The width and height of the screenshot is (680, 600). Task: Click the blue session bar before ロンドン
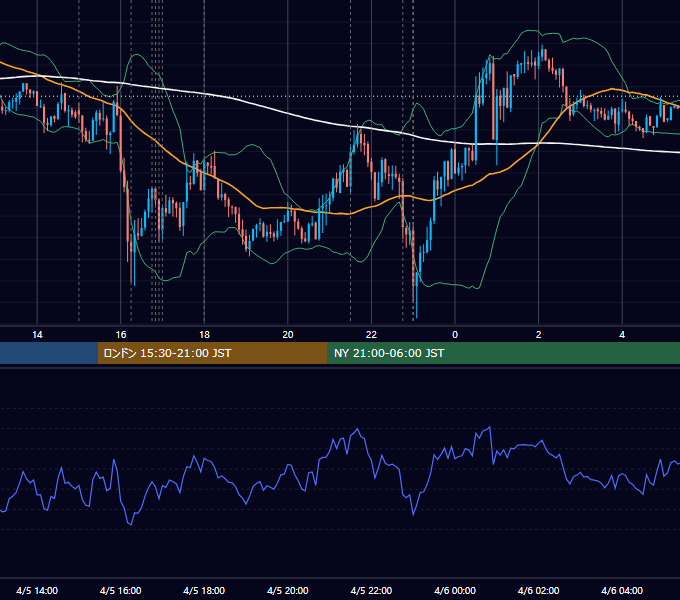coord(49,353)
